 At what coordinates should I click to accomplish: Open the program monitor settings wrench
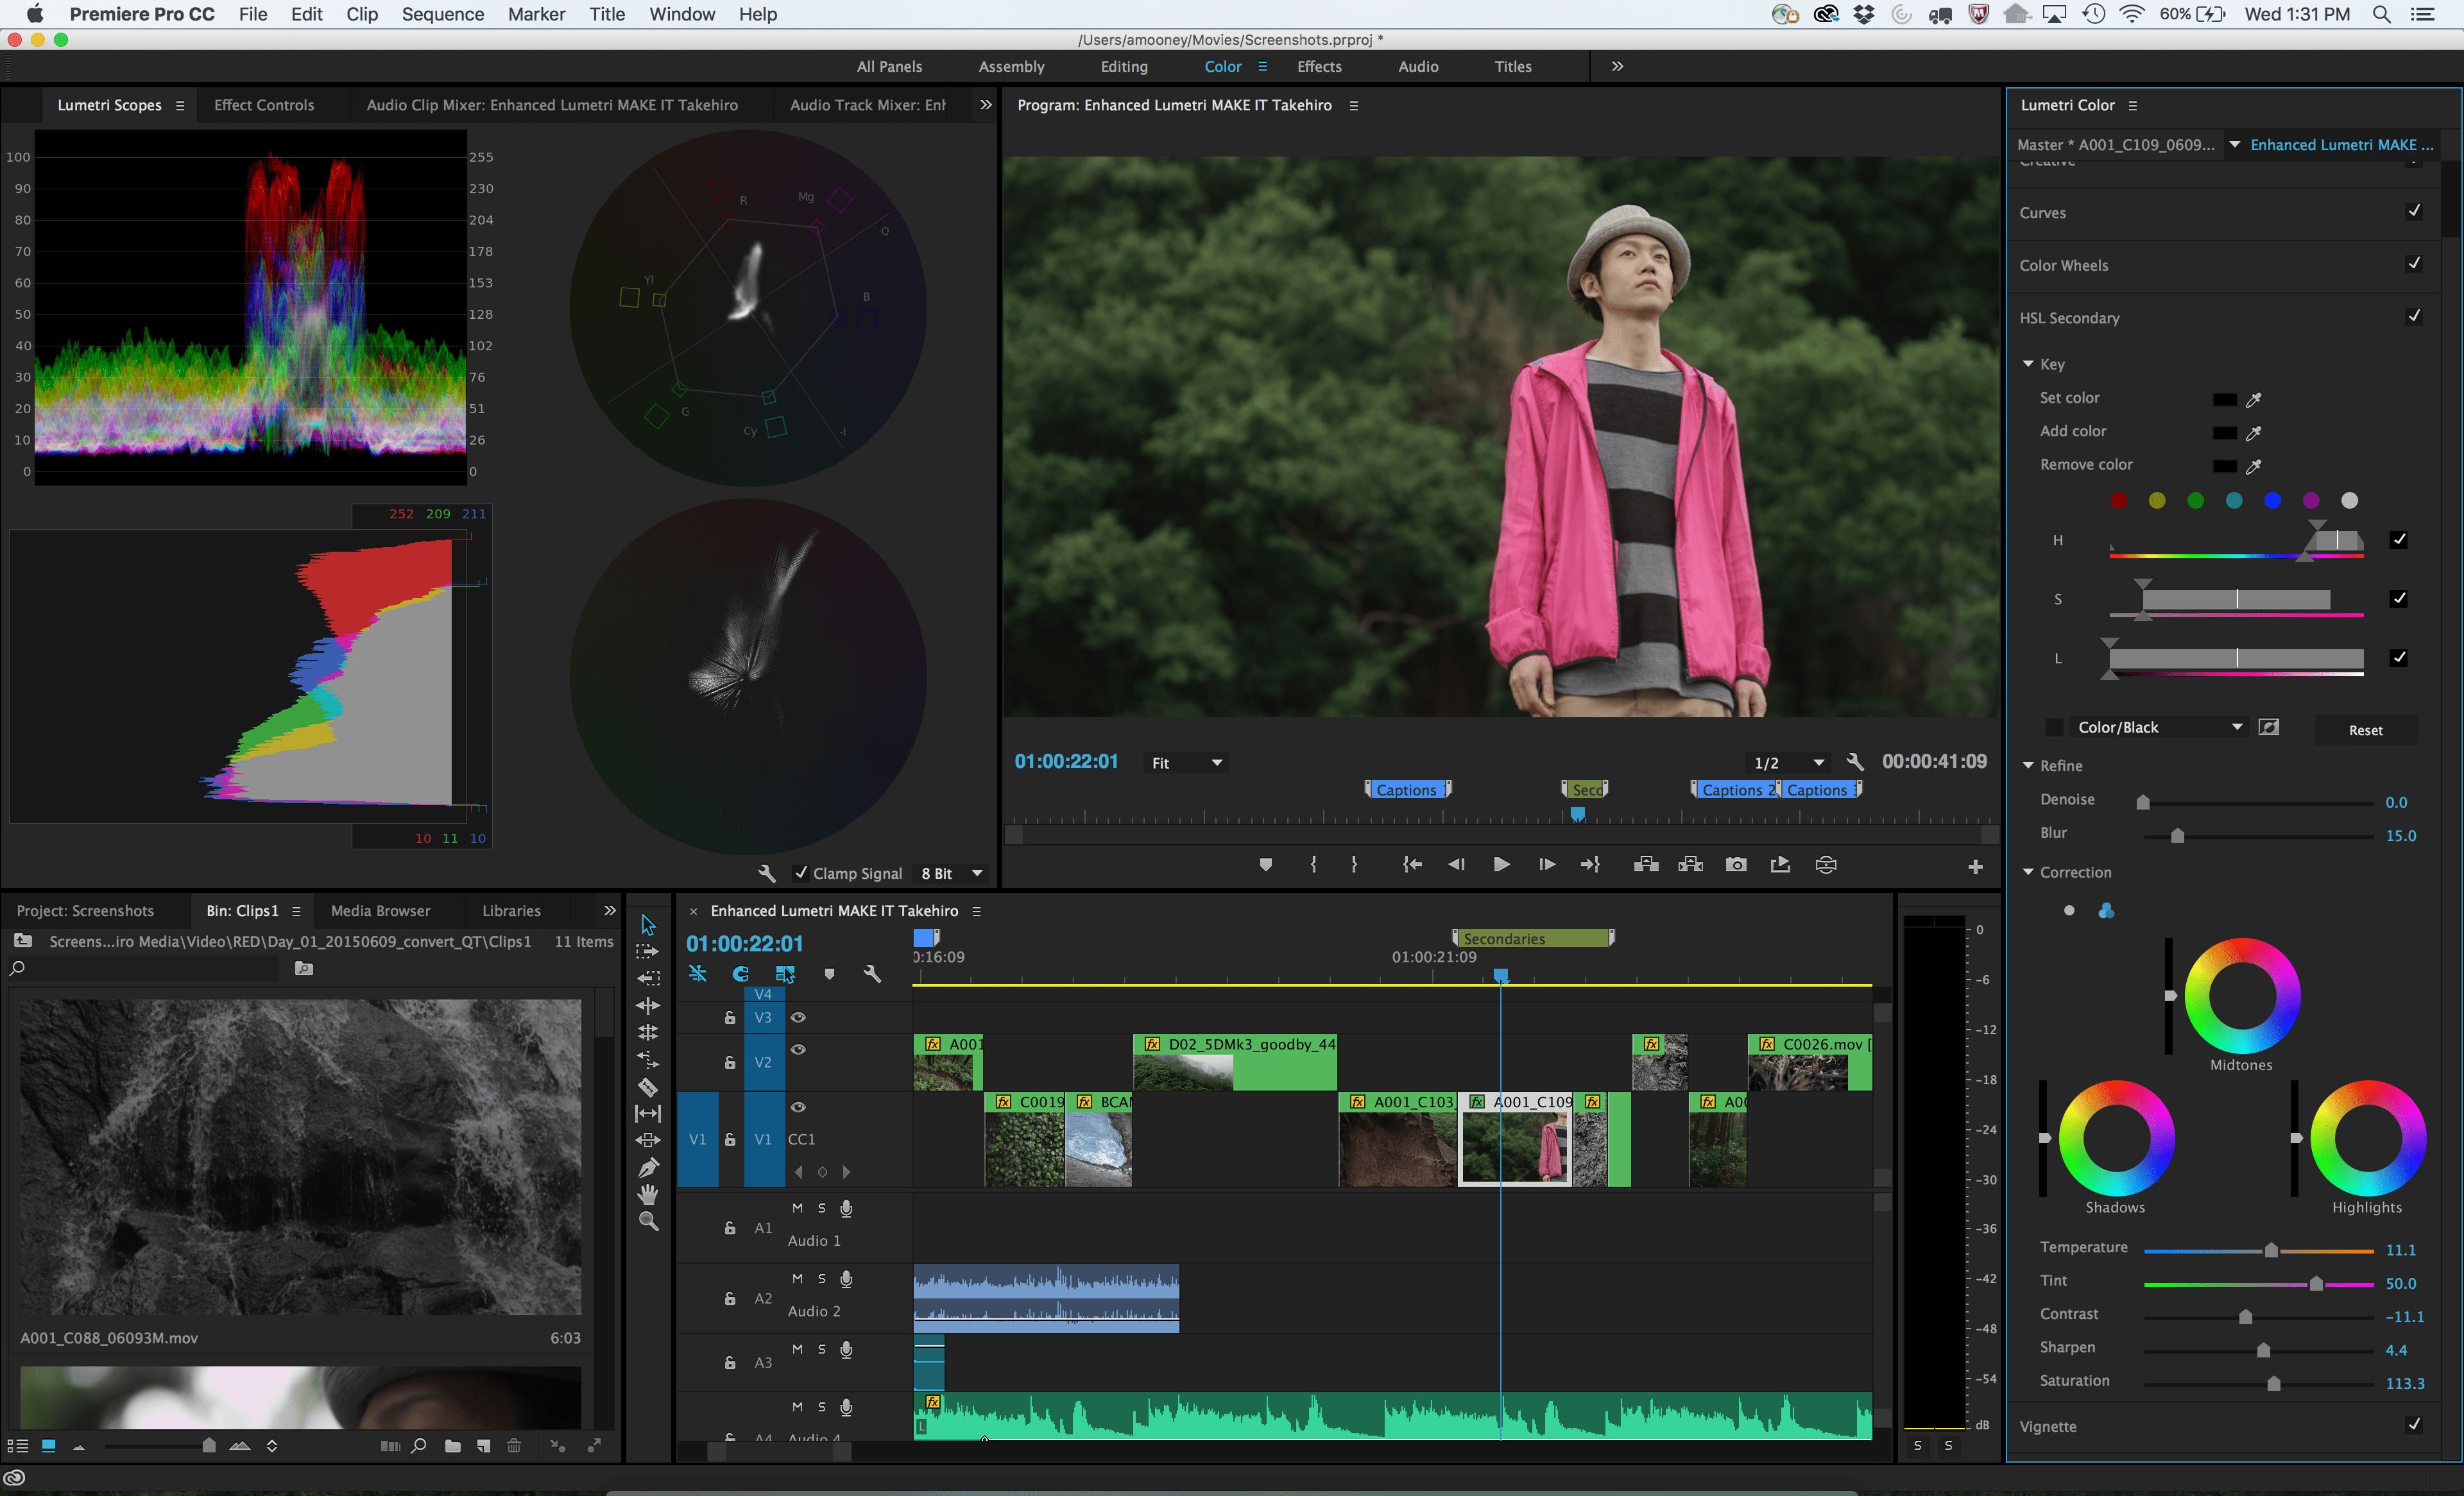pyautogui.click(x=1855, y=762)
